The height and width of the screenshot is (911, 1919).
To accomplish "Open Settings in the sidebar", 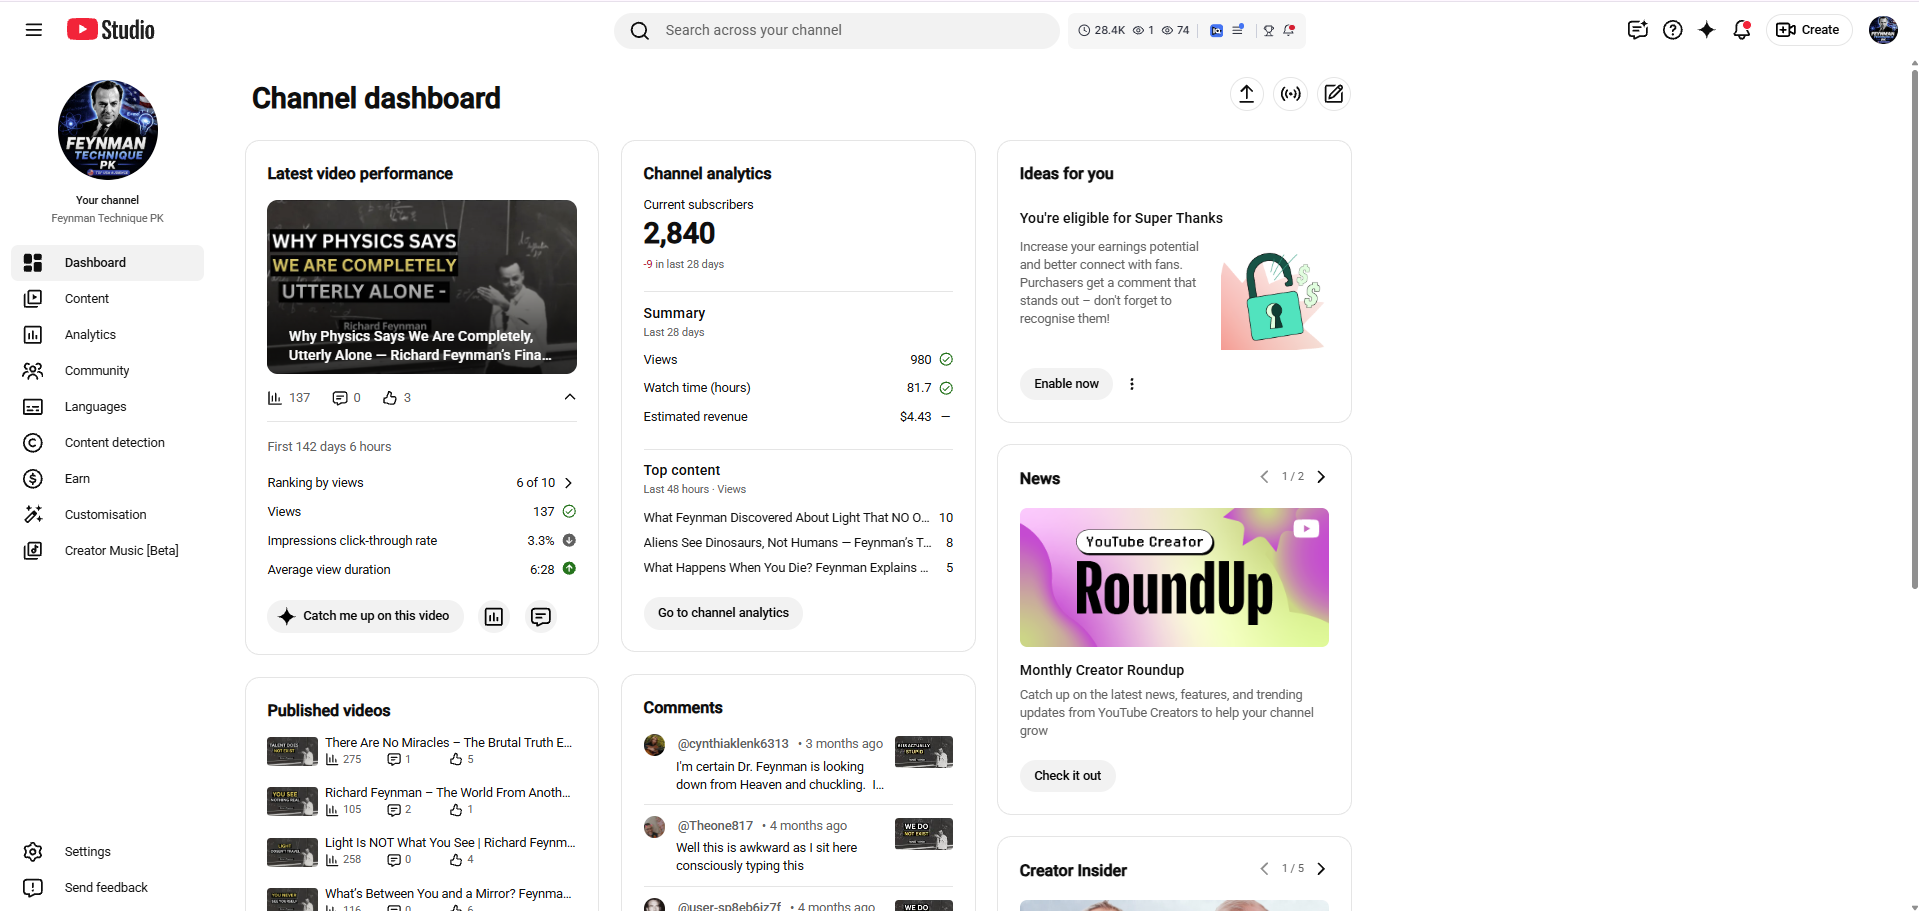I will tap(108, 852).
